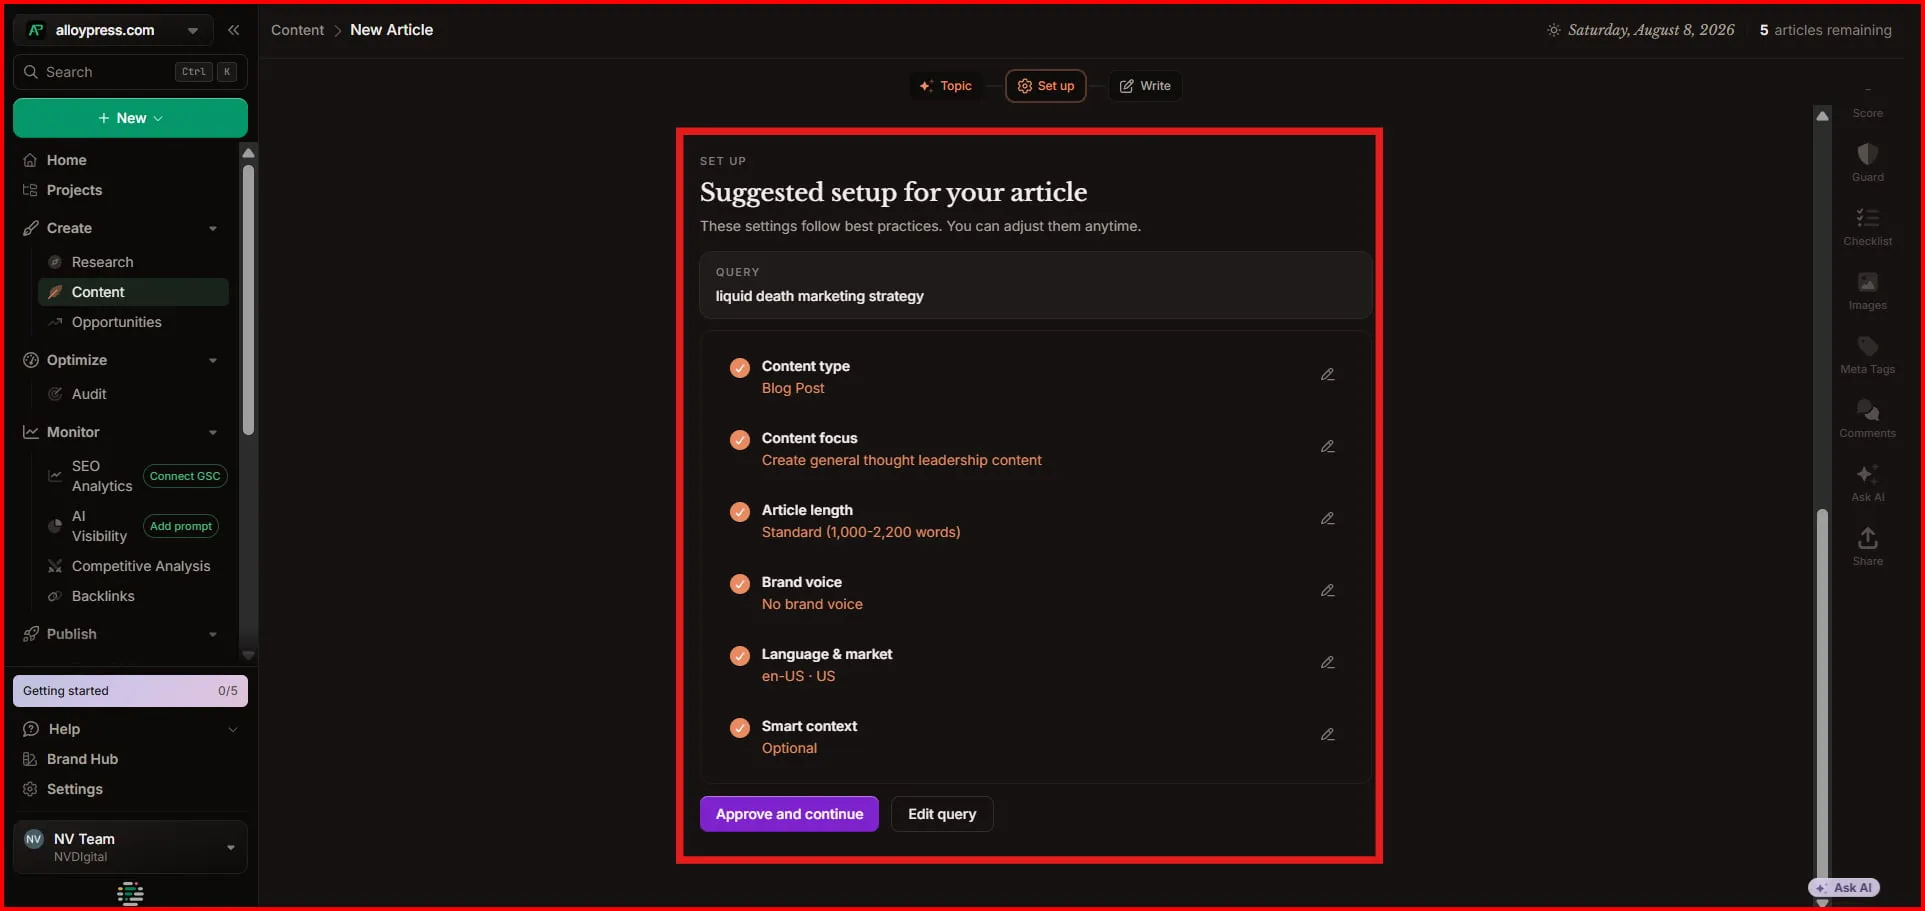Click the Connect GSC badge
1925x911 pixels.
click(x=185, y=476)
